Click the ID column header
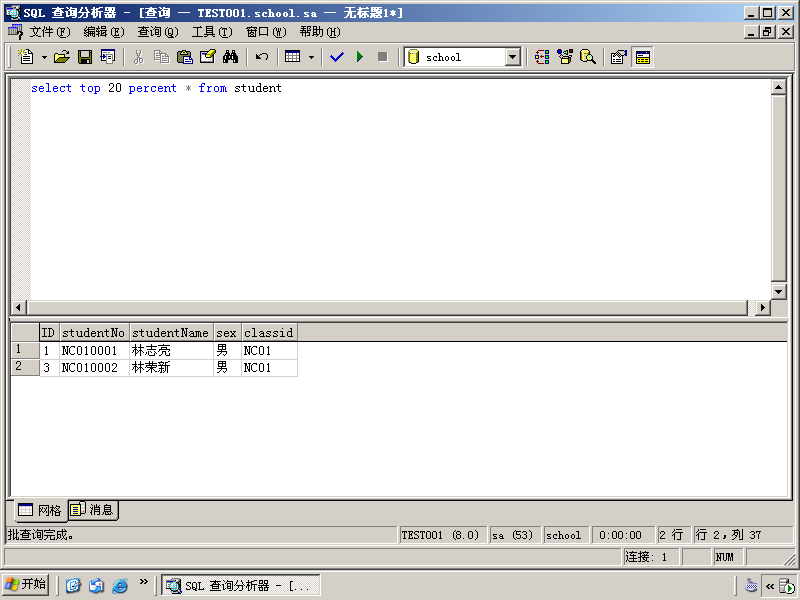 pyautogui.click(x=49, y=333)
